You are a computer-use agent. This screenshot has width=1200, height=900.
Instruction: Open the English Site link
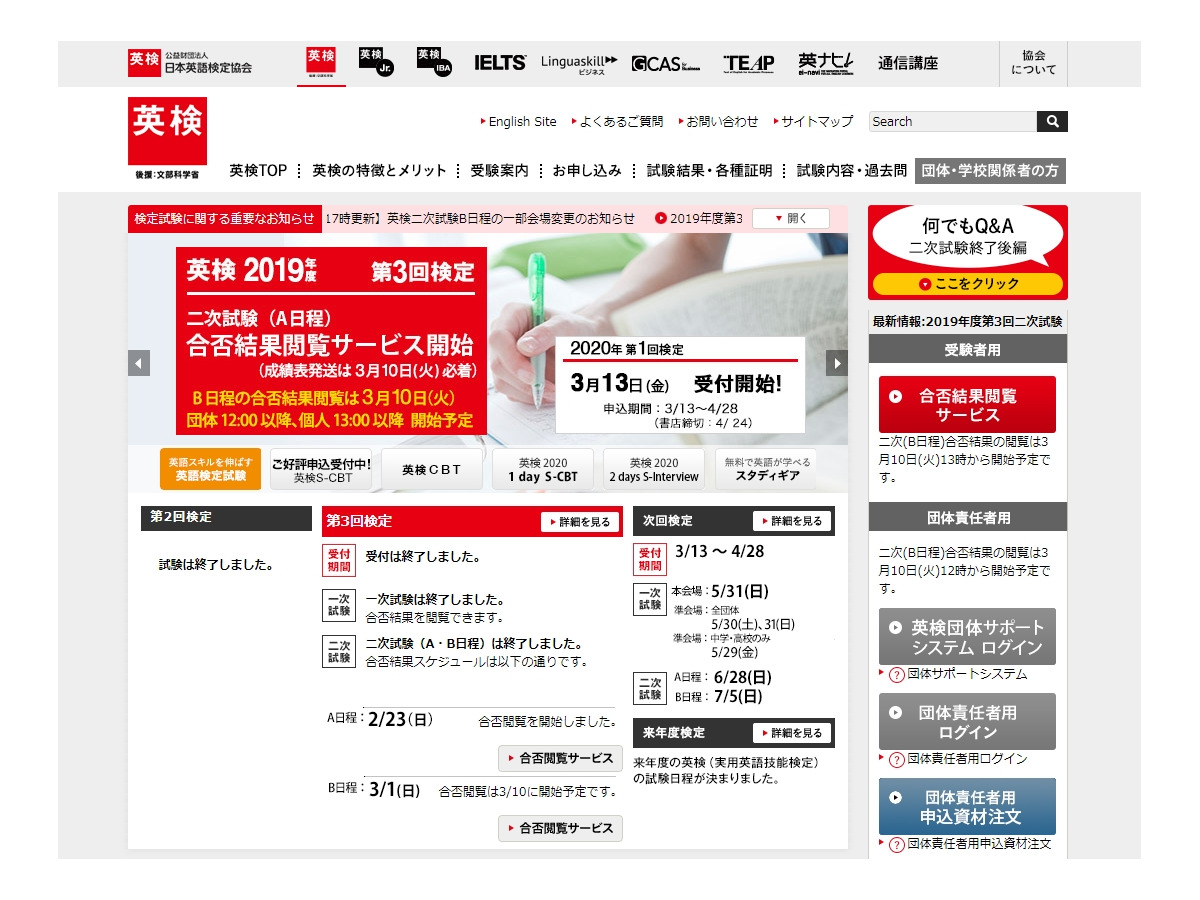[522, 121]
